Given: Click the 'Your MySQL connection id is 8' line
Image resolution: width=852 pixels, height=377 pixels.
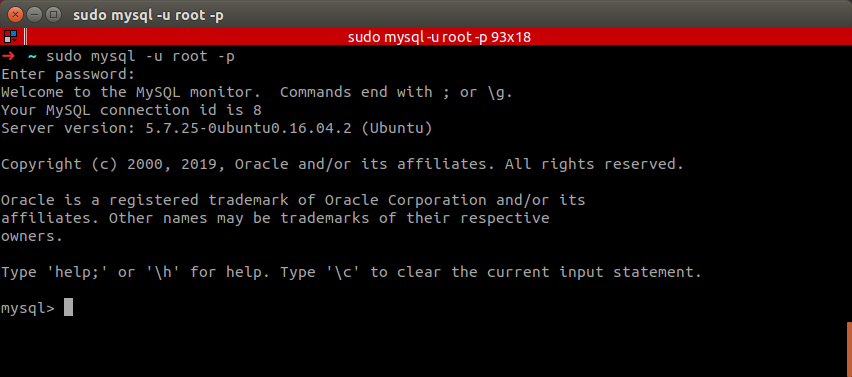Looking at the screenshot, I should (x=131, y=110).
